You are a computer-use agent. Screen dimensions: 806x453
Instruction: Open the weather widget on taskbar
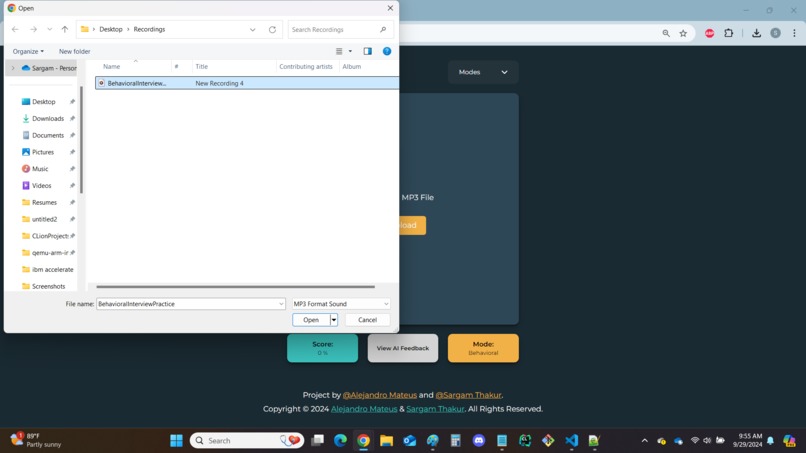click(x=36, y=440)
